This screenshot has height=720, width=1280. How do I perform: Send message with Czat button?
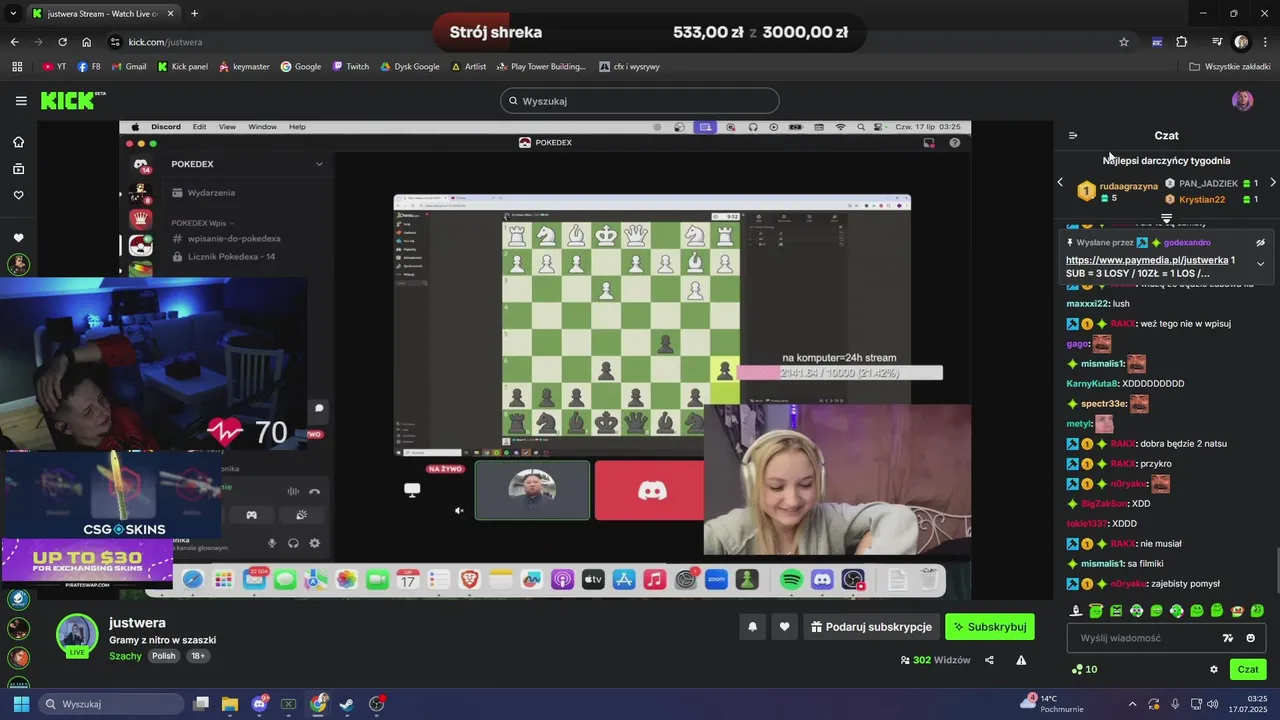(x=1248, y=670)
